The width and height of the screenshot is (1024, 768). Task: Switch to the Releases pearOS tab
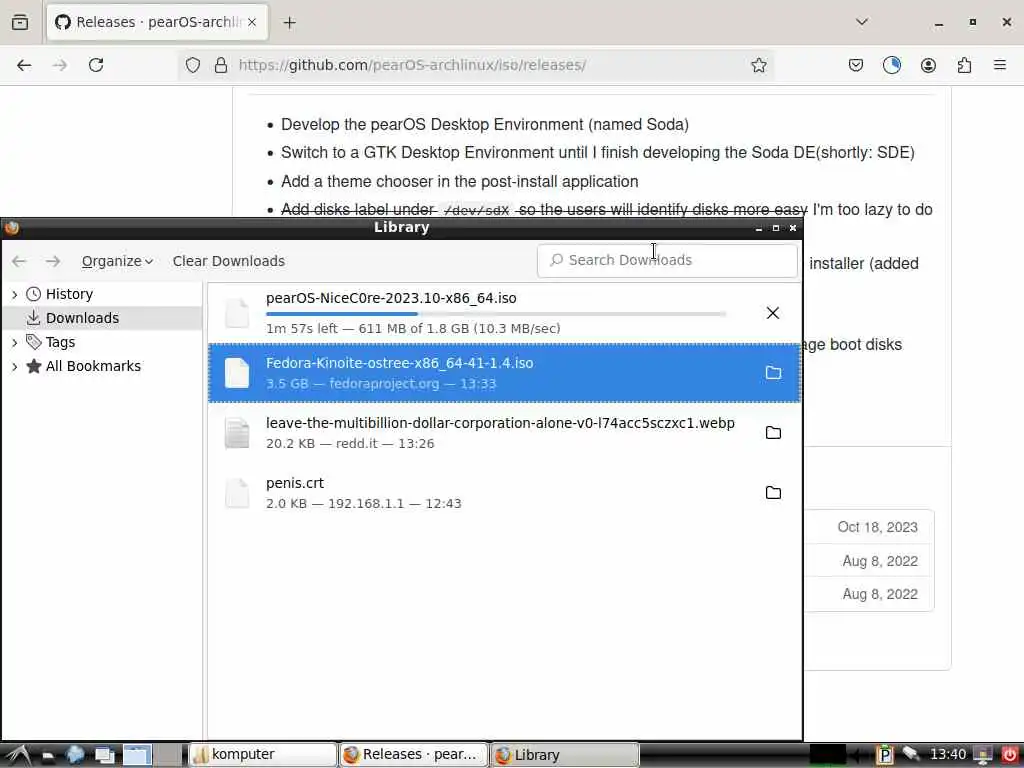click(x=157, y=23)
